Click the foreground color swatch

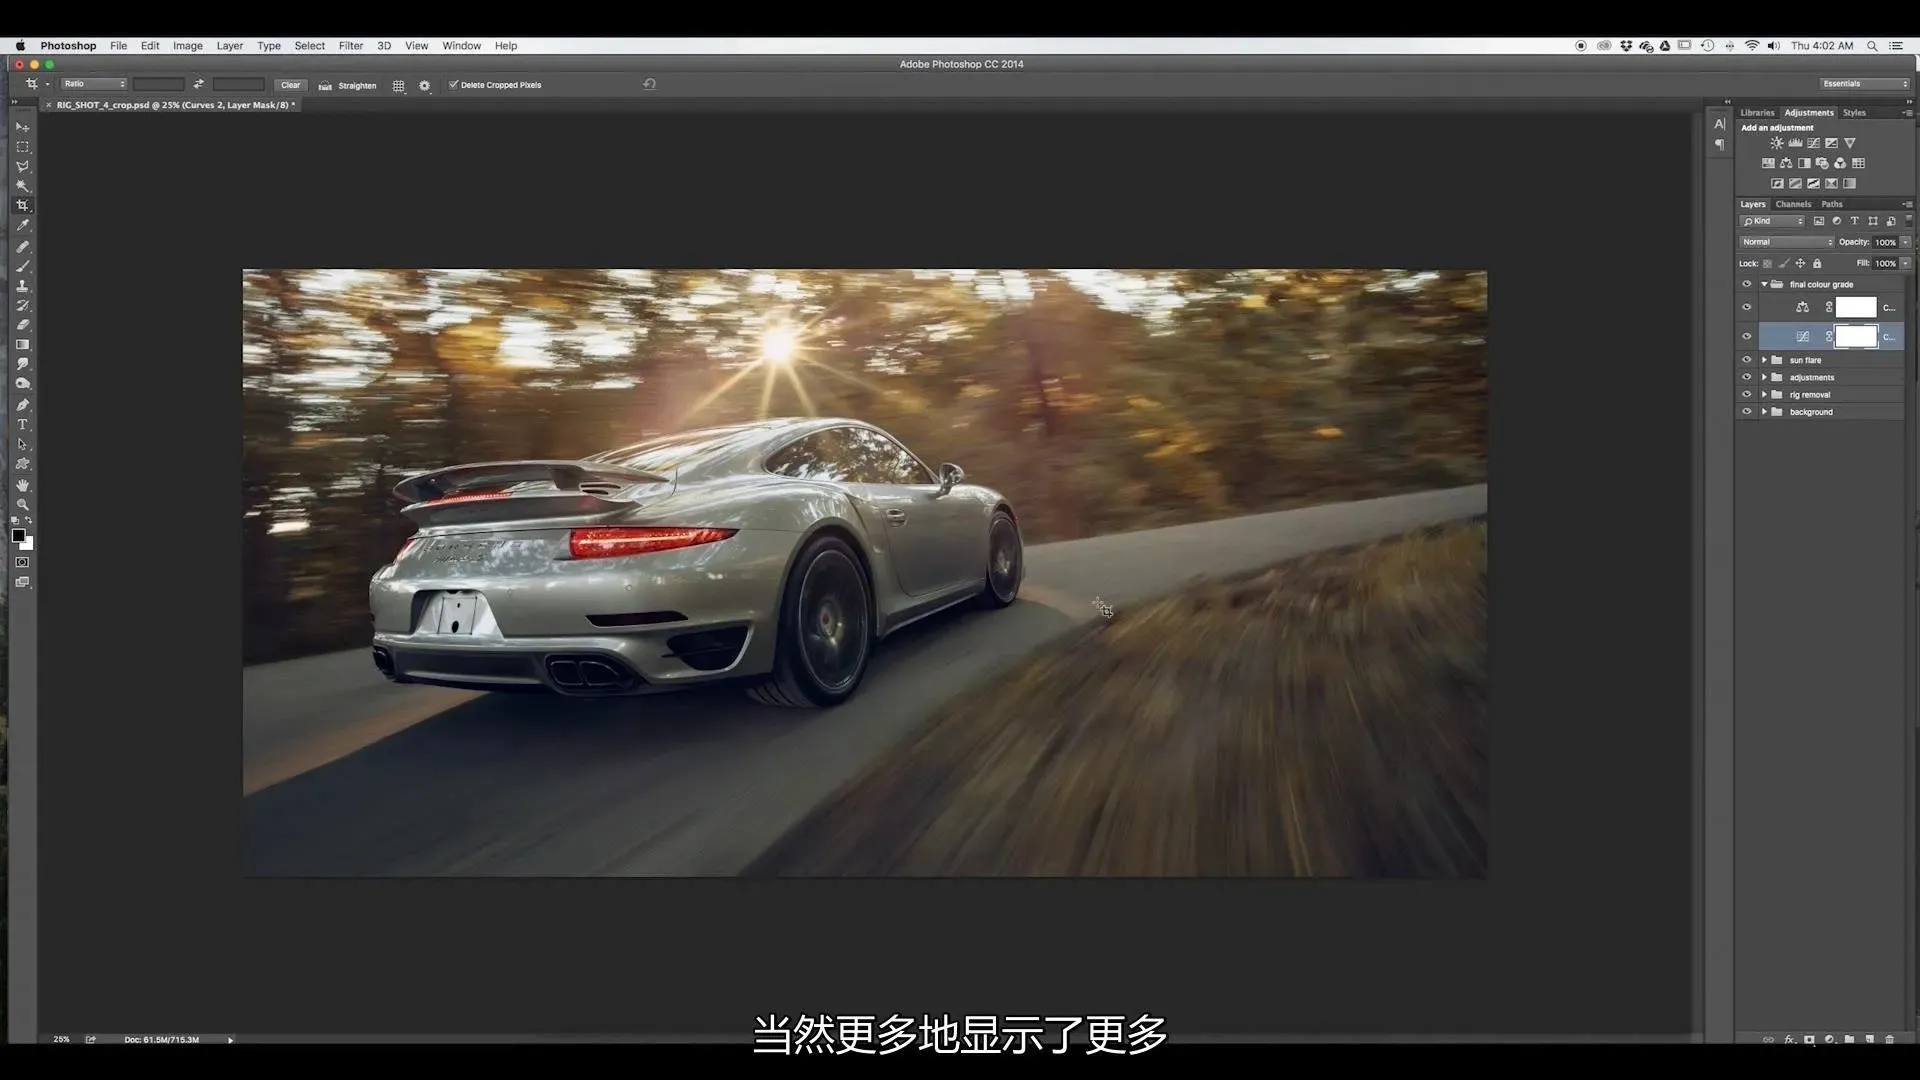coord(18,536)
